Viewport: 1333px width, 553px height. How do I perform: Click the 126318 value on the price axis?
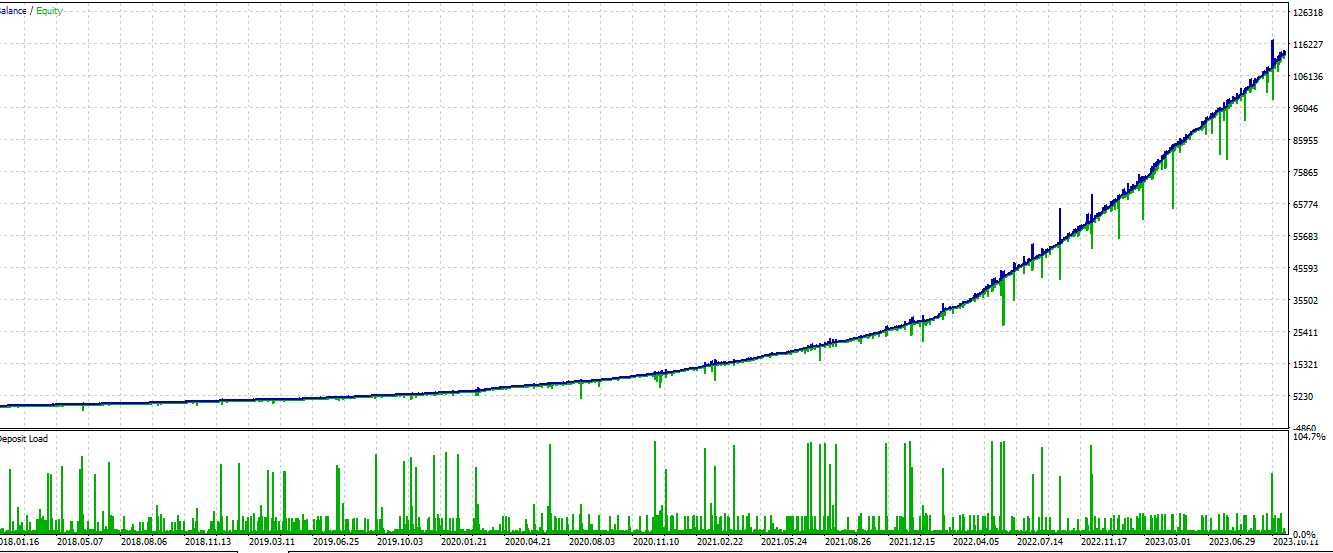pos(1308,13)
